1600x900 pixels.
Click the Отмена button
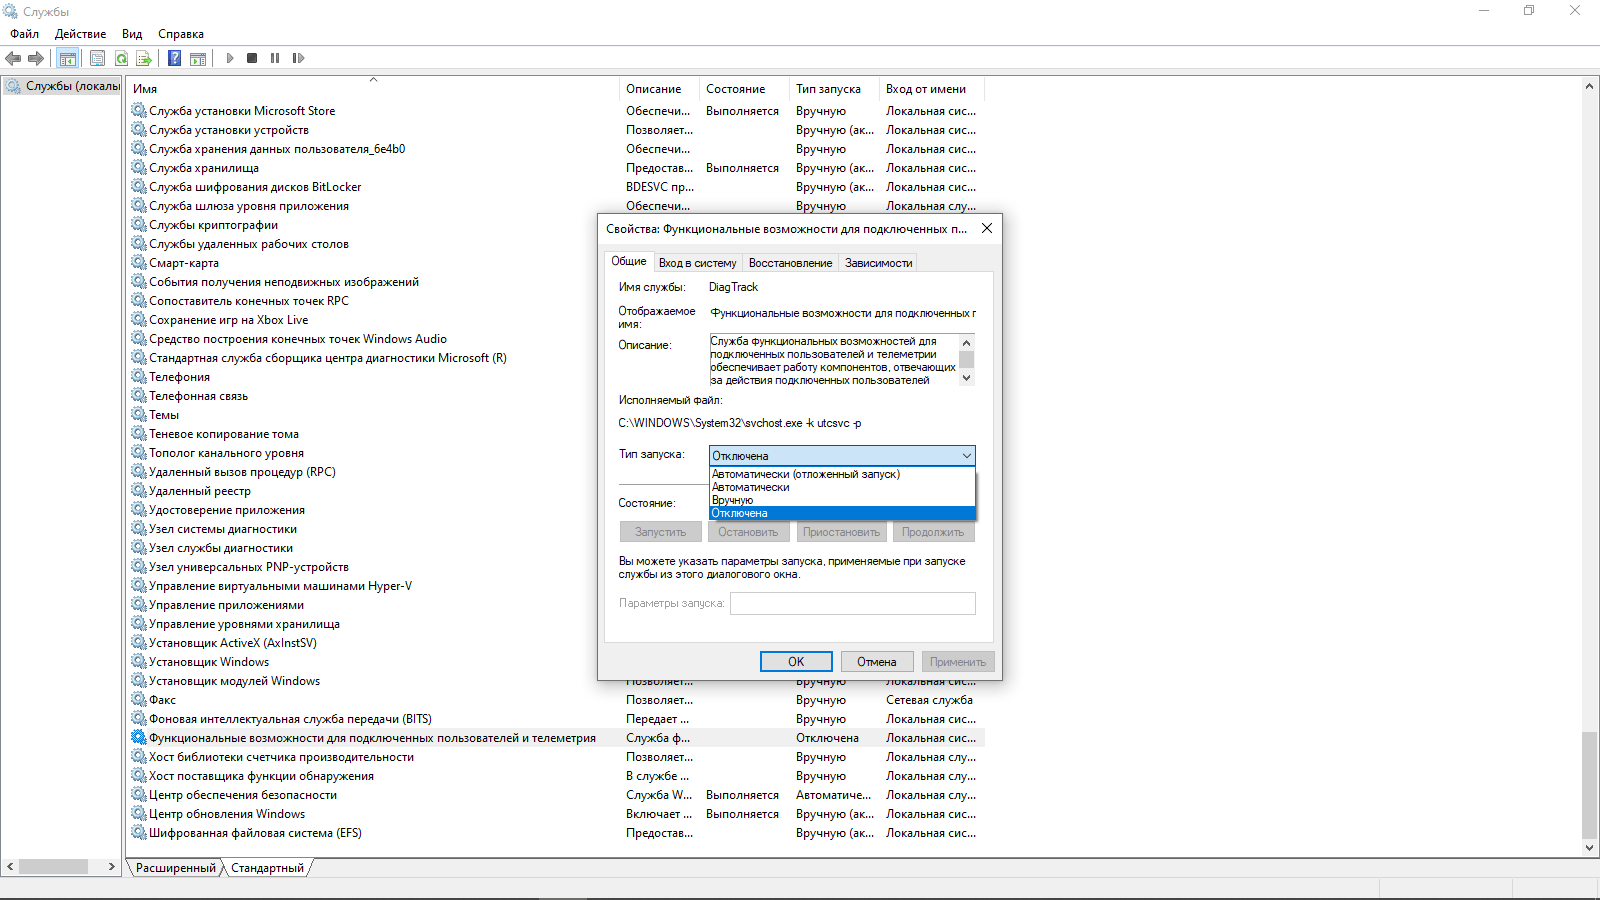[877, 662]
